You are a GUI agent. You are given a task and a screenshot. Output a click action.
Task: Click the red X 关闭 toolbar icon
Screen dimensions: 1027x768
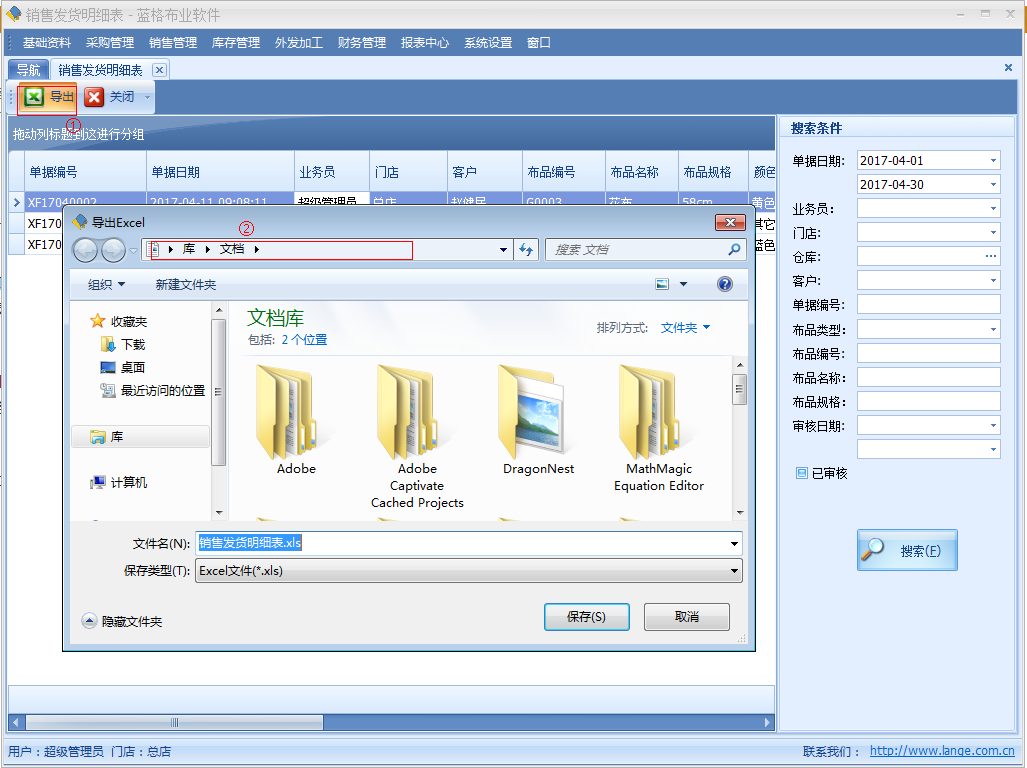pos(94,97)
